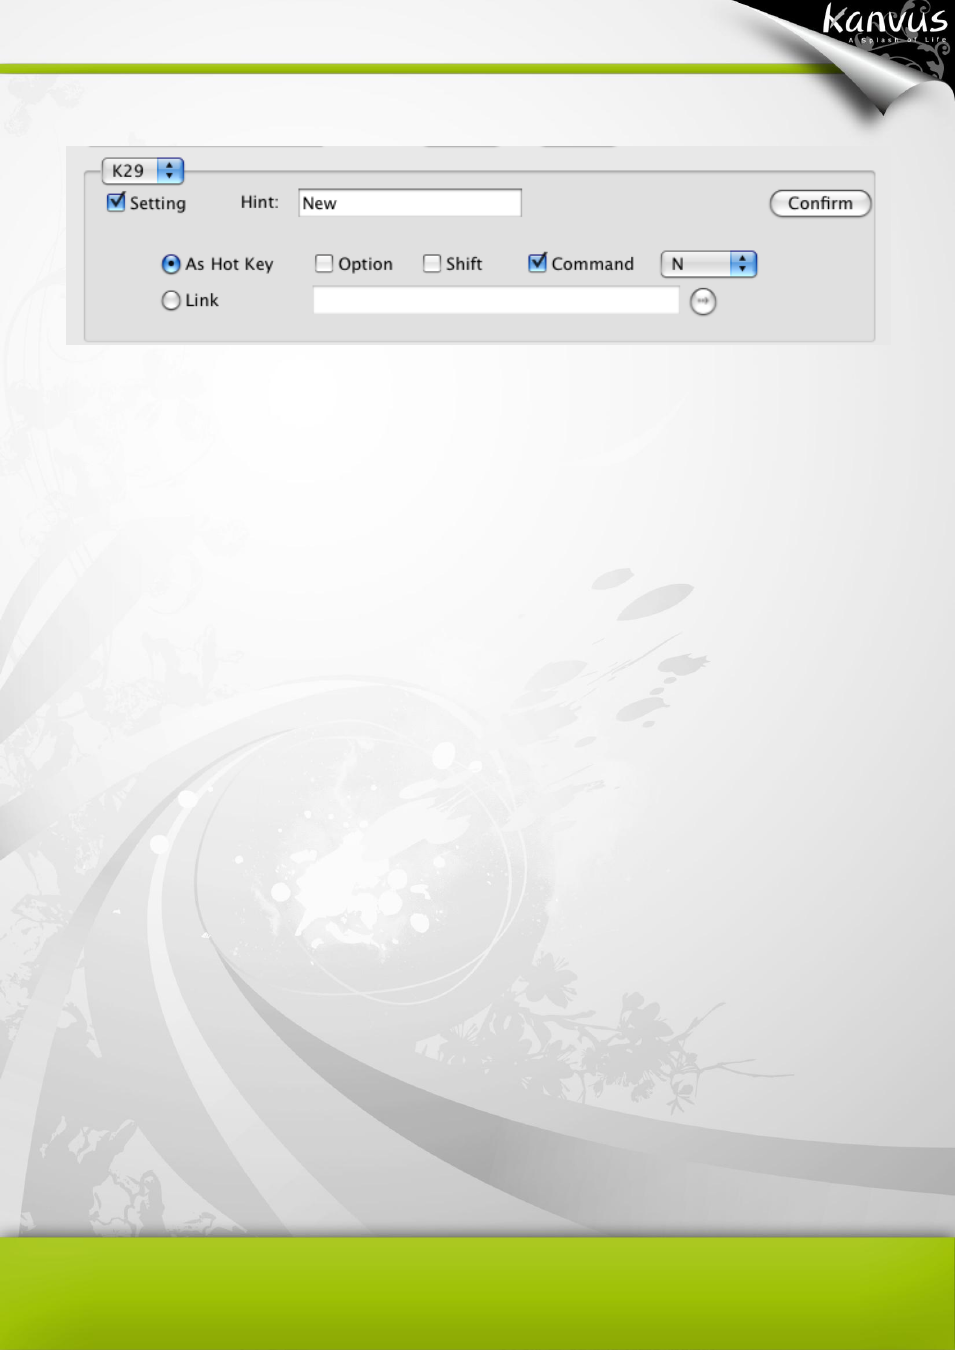The height and width of the screenshot is (1350, 955).
Task: Select the As Hot Key radio button
Action: pos(171,264)
